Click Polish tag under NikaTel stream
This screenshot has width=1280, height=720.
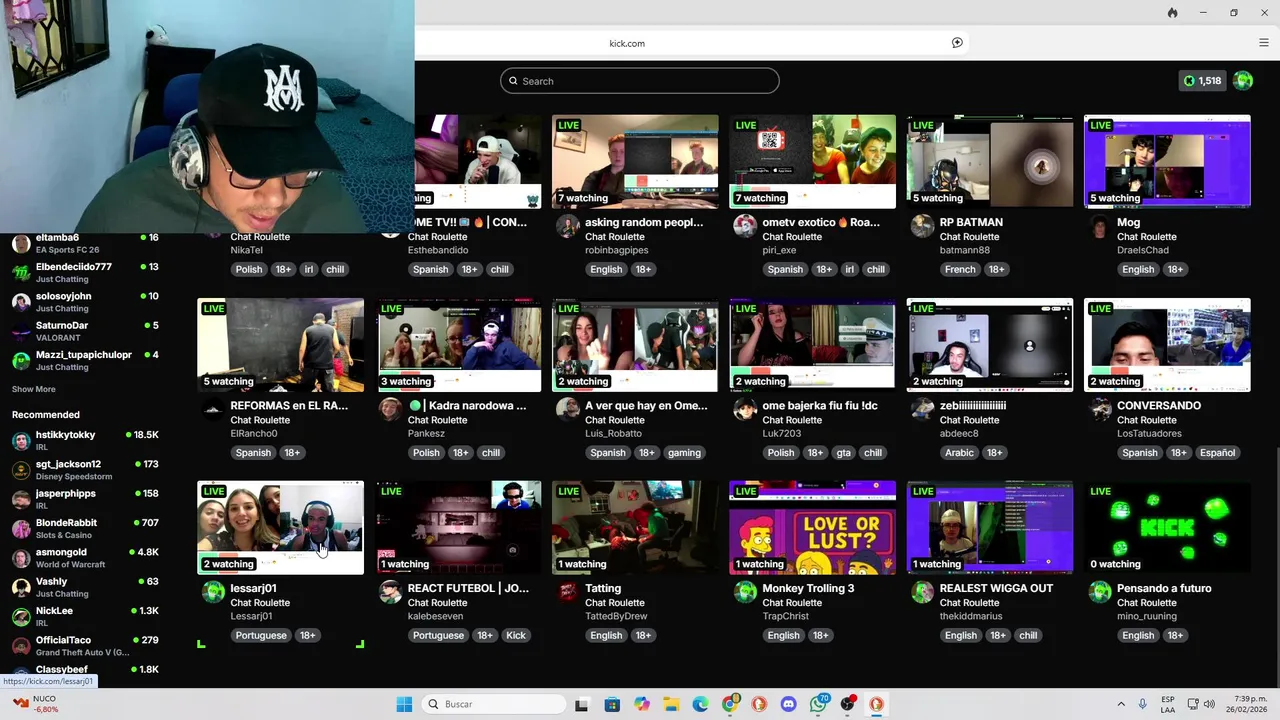(249, 269)
